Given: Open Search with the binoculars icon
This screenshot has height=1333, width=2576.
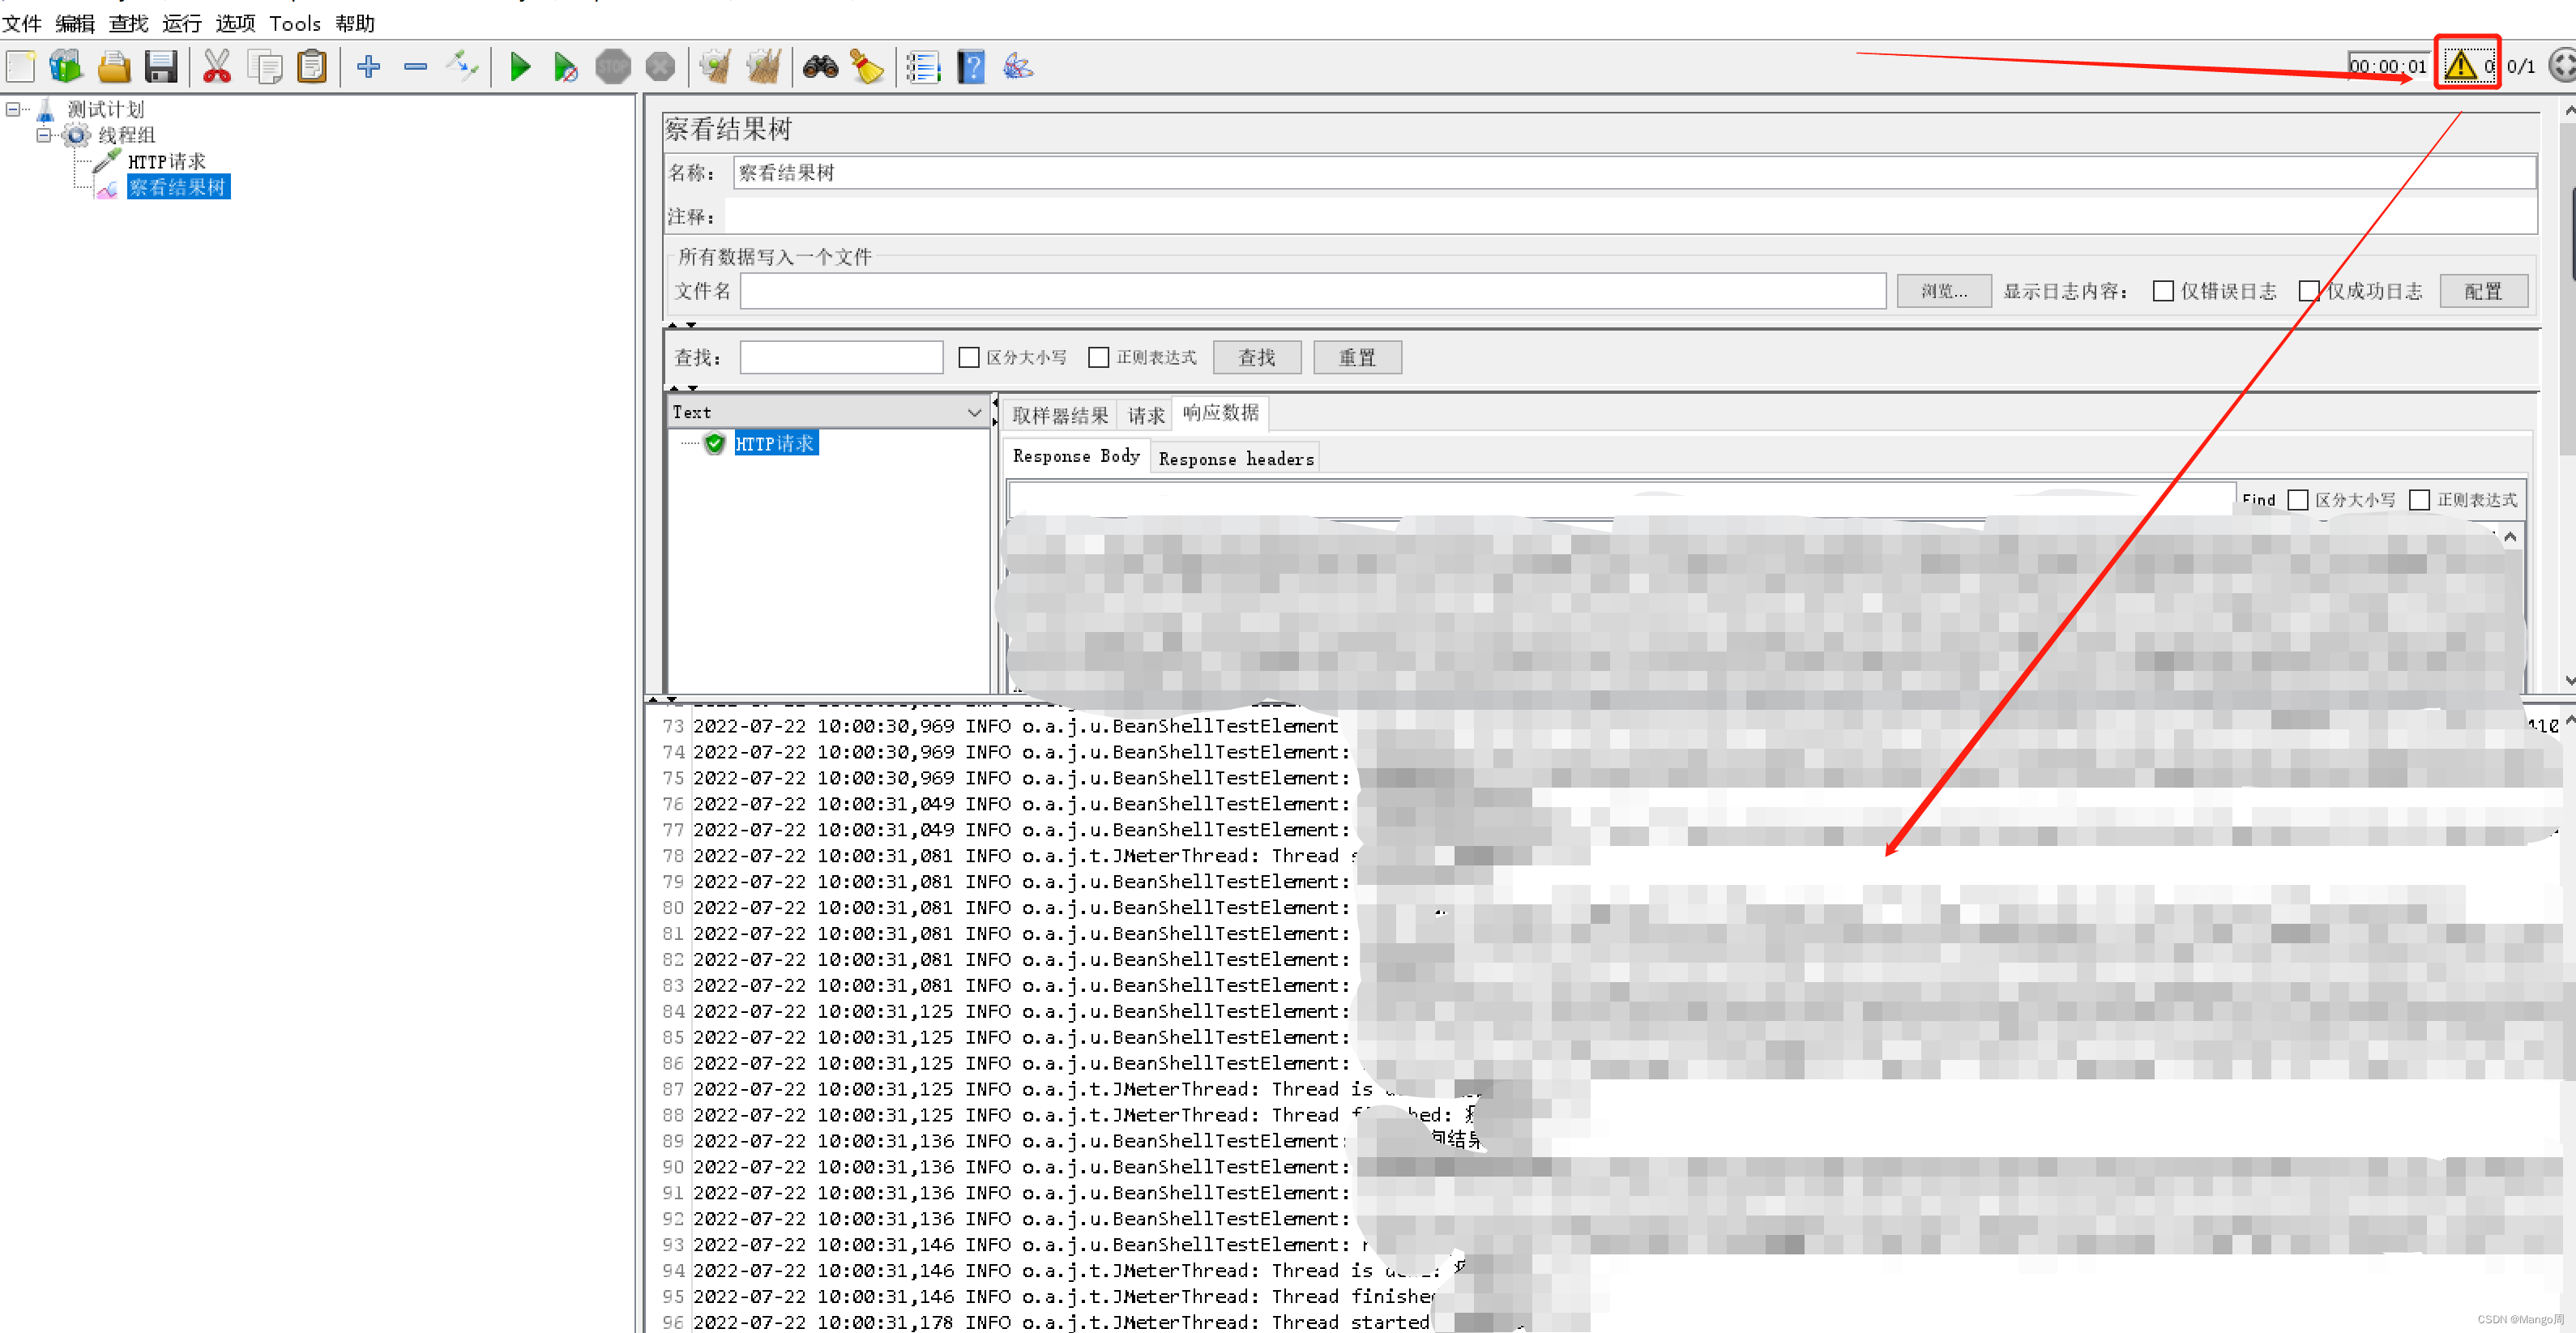Looking at the screenshot, I should (x=821, y=67).
